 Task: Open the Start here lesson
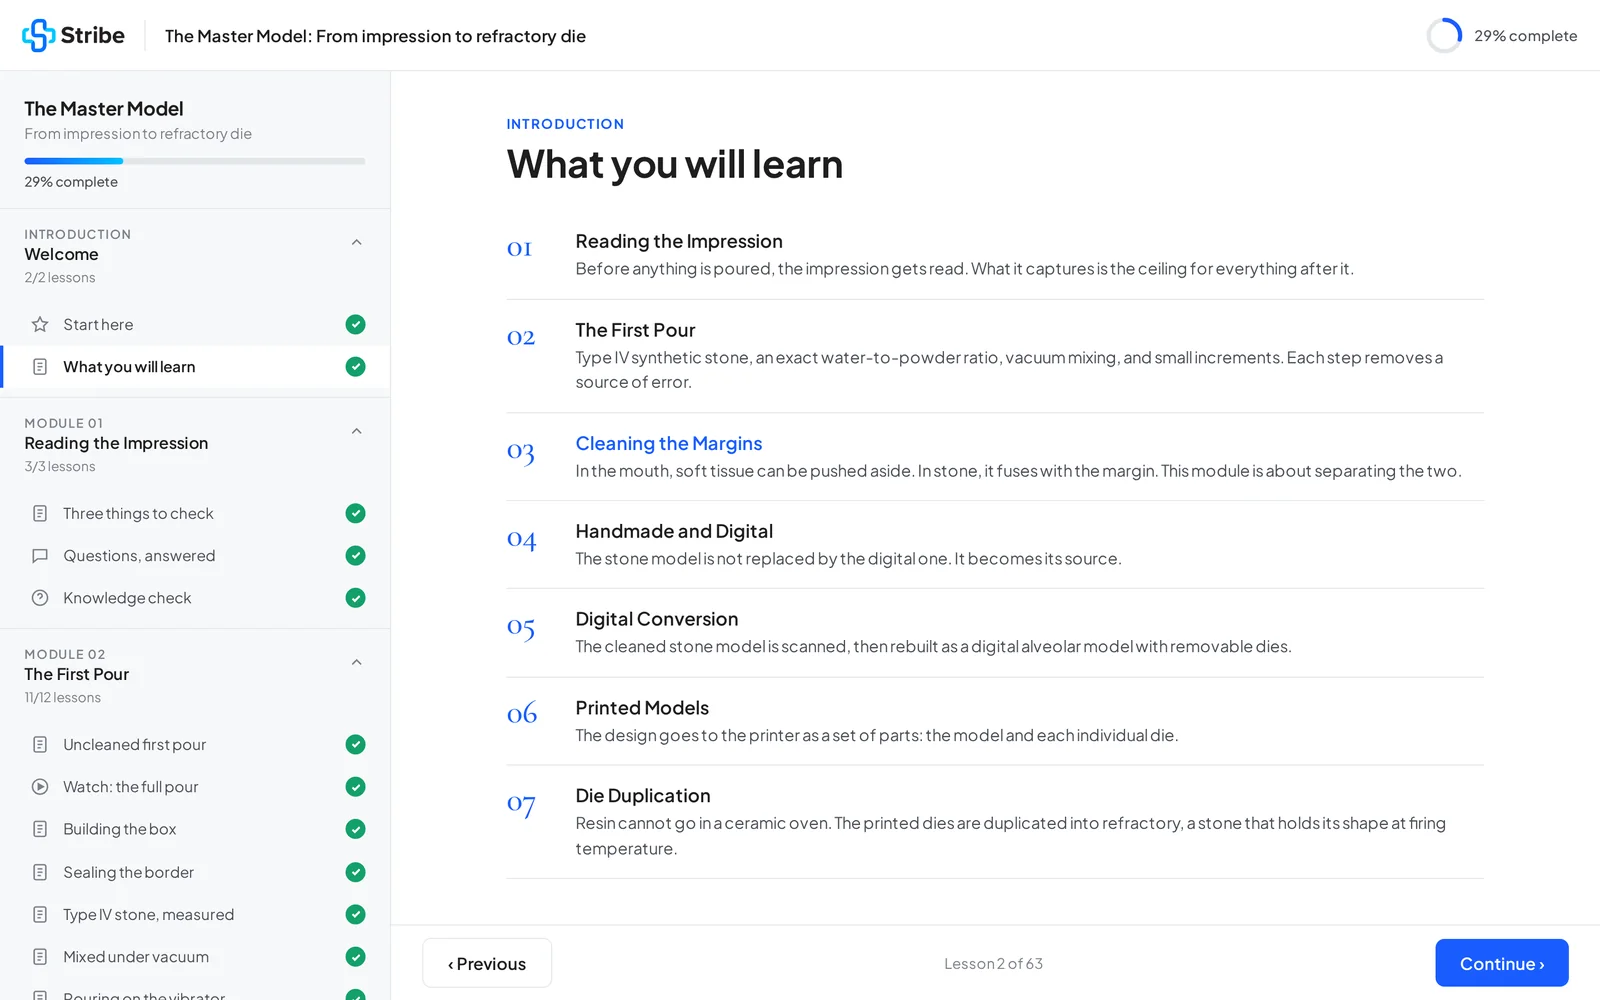[x=195, y=324]
